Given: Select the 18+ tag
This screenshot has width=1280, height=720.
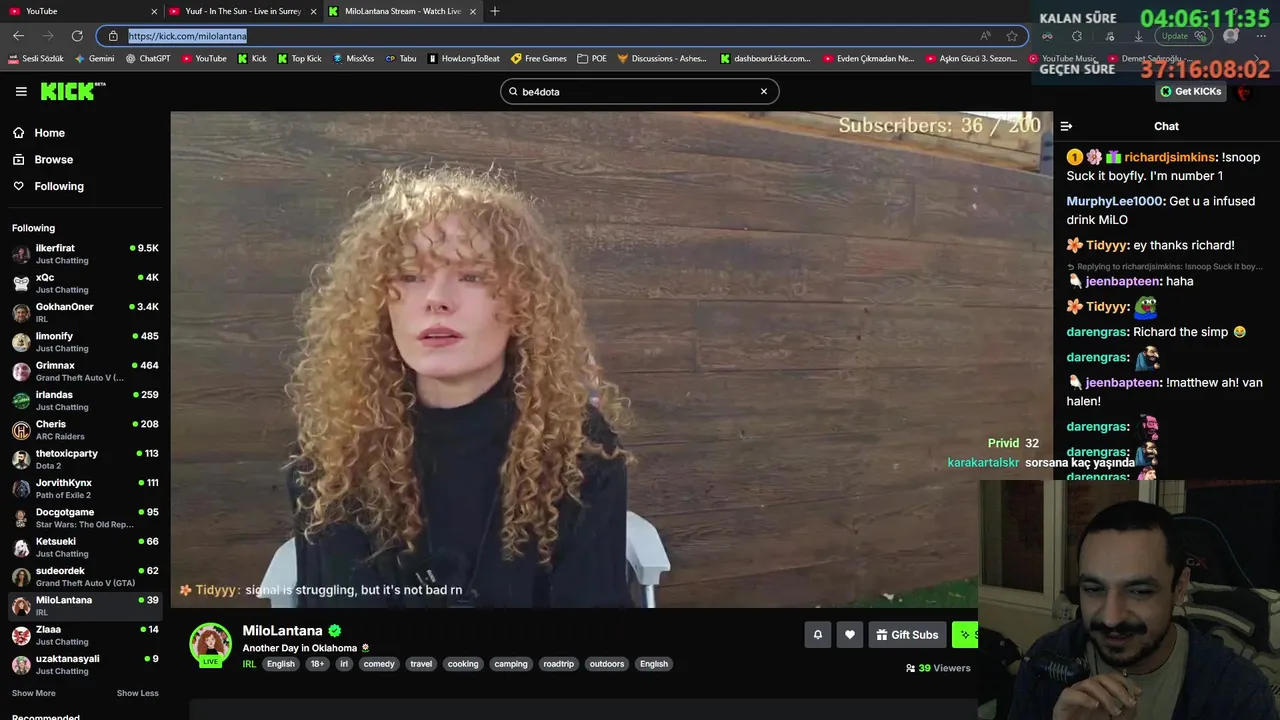Looking at the screenshot, I should click(317, 664).
